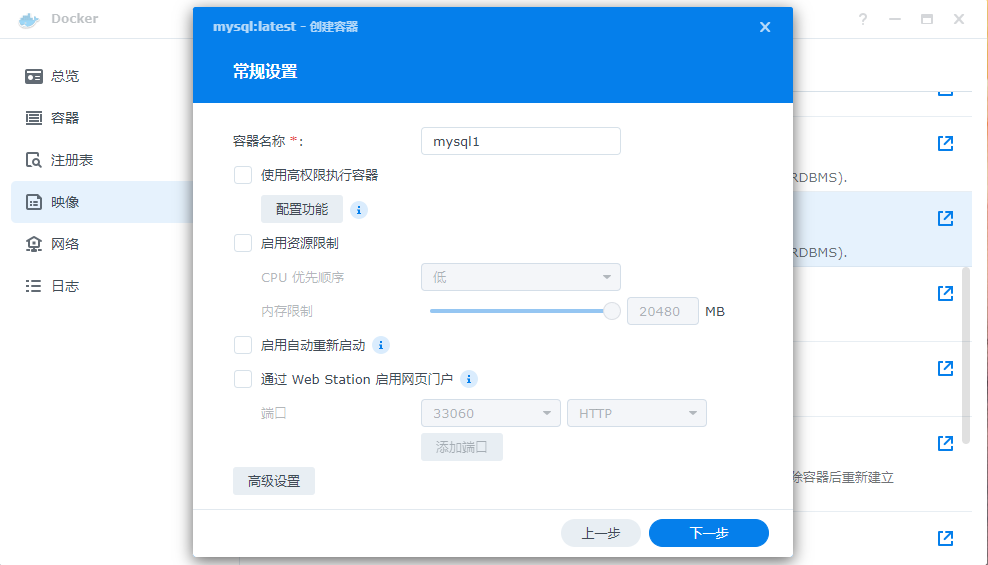Screen dimensions: 988x565
Task: Click the Docker whale logo icon
Action: [29, 20]
